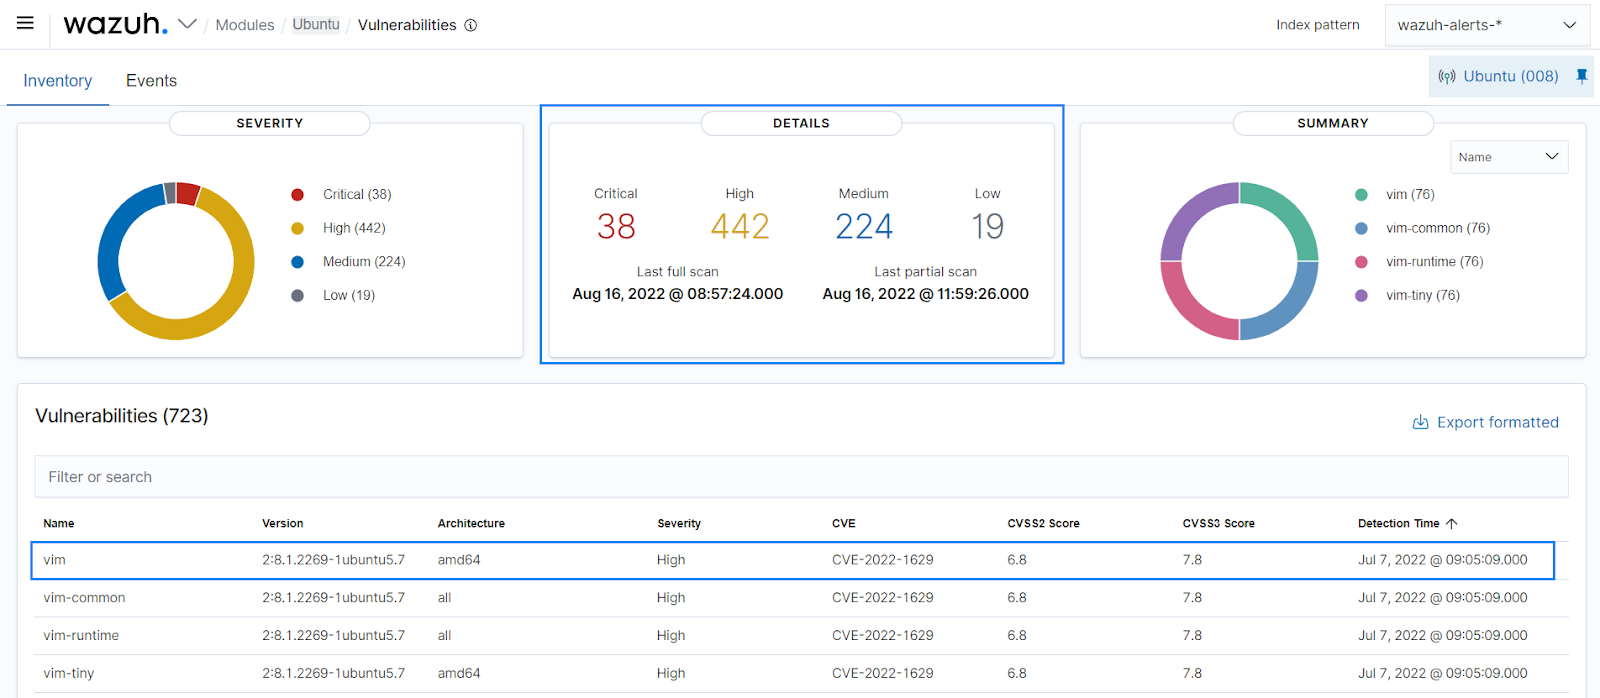The height and width of the screenshot is (698, 1600).
Task: Sort by CVSS3 Score column header
Action: click(1218, 523)
